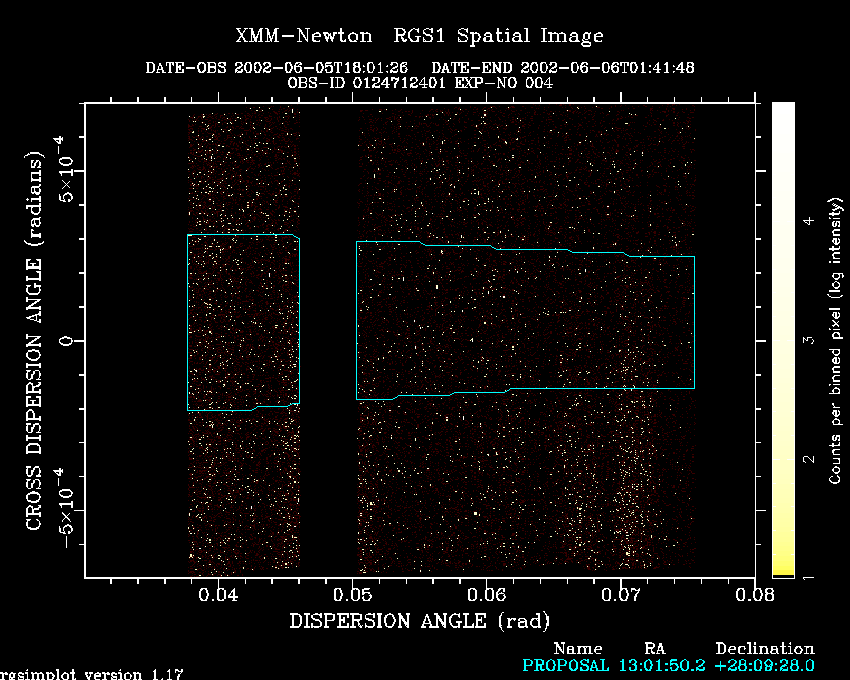Select the DATE-END 2002-06-06T01:41:48 text
The height and width of the screenshot is (680, 850).
pyautogui.click(x=563, y=68)
